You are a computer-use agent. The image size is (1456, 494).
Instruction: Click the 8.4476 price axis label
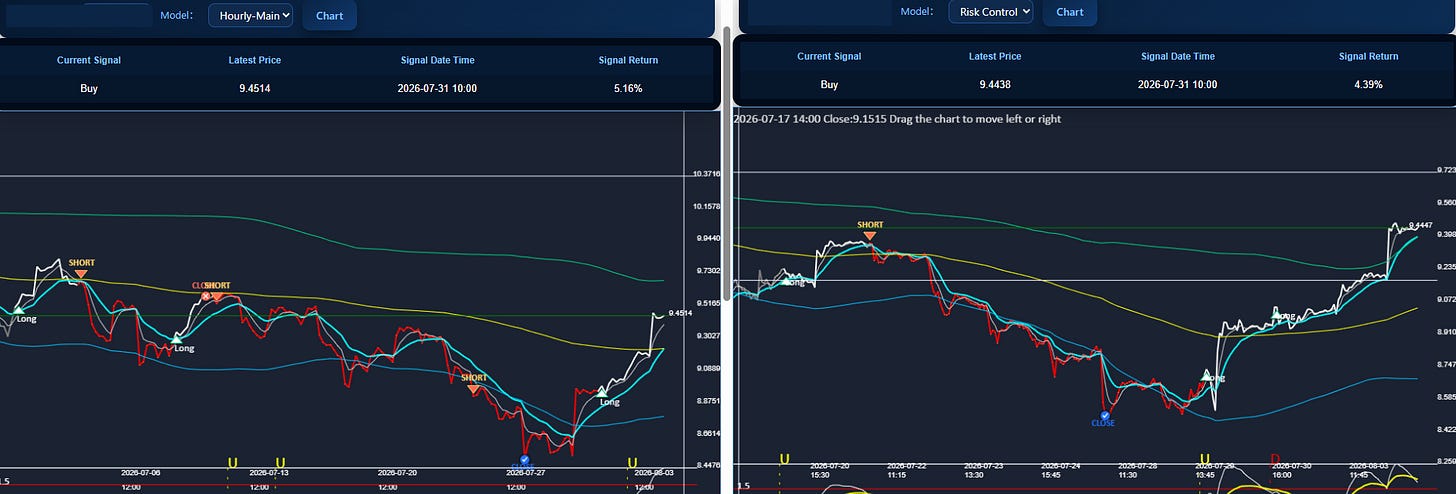[706, 465]
